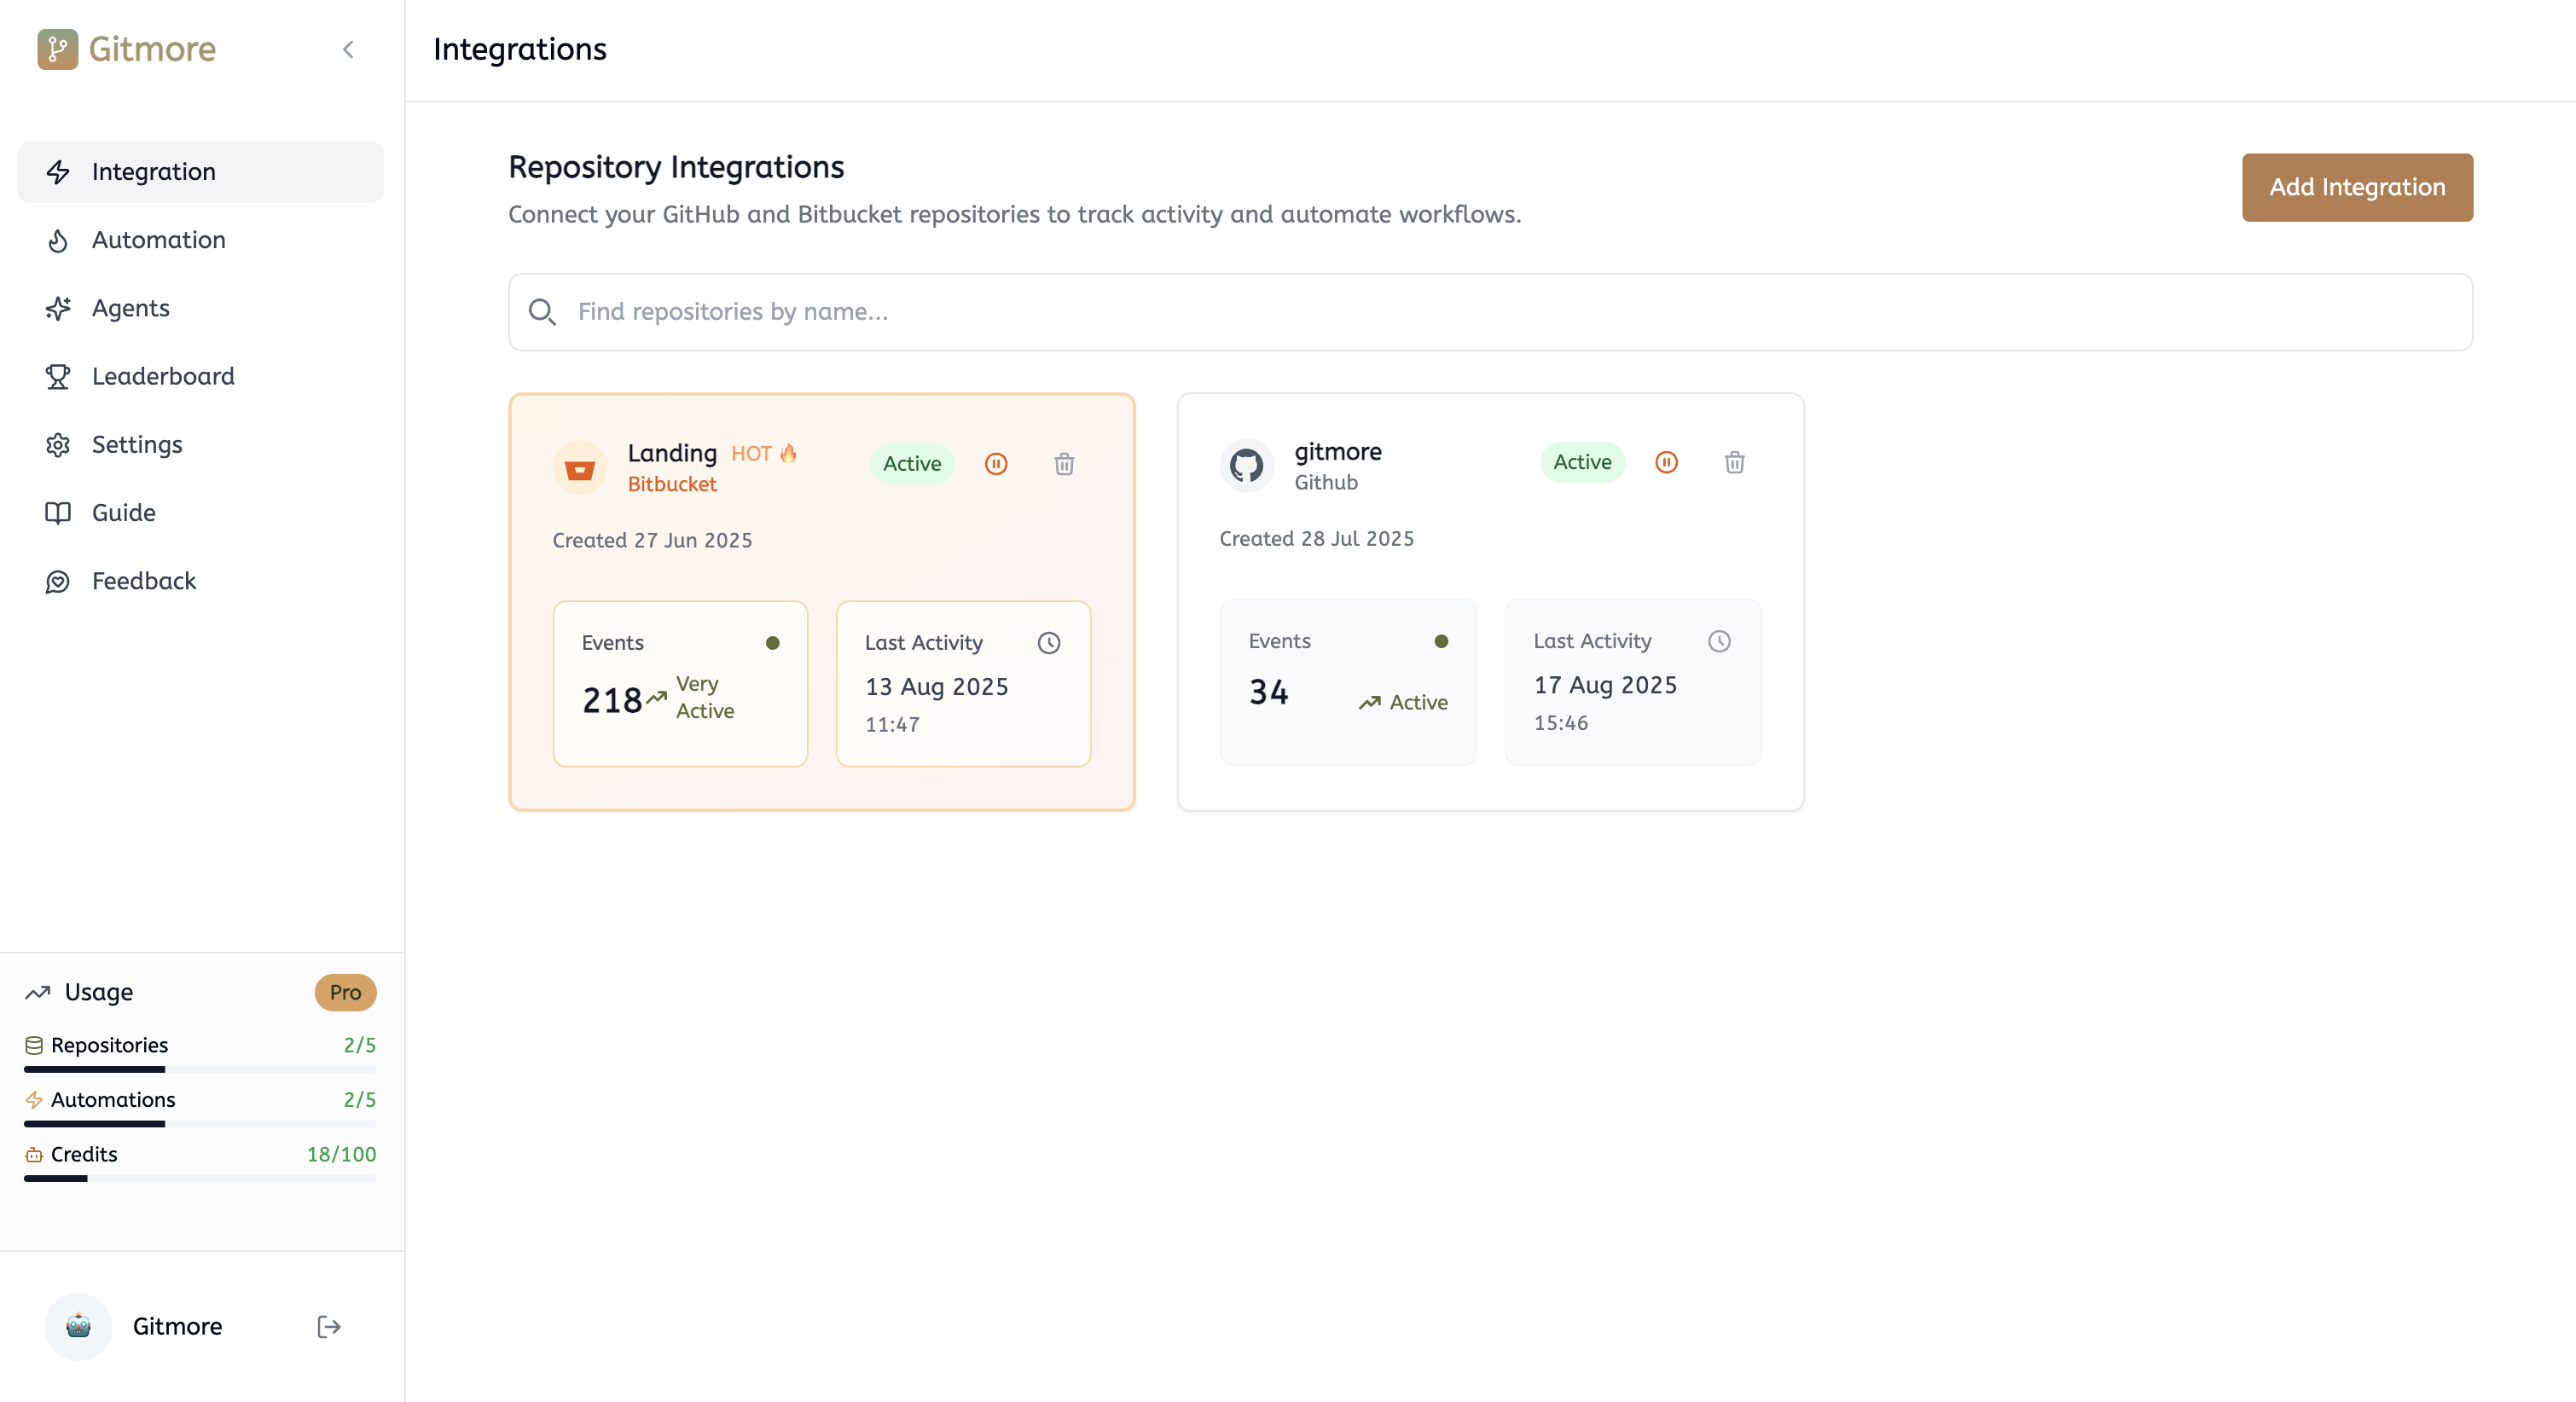Click the Gitmore user avatar
Image resolution: width=2576 pixels, height=1402 pixels.
click(78, 1326)
